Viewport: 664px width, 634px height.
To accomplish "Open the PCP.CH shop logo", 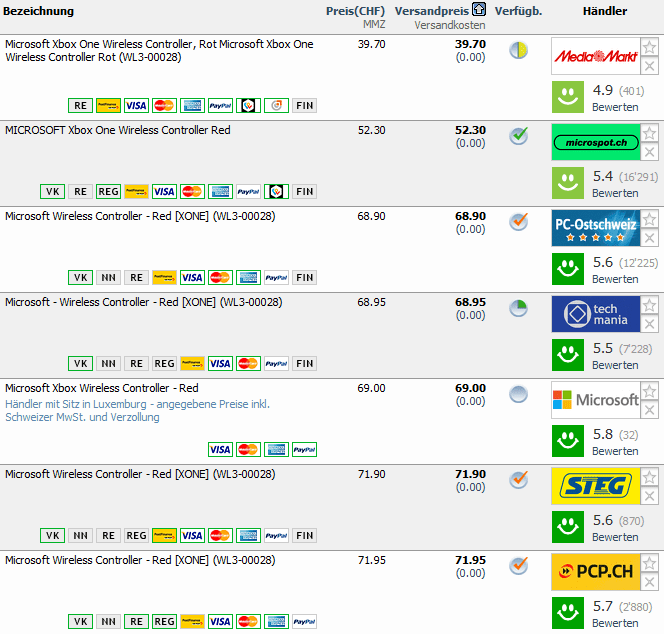I will (x=595, y=572).
